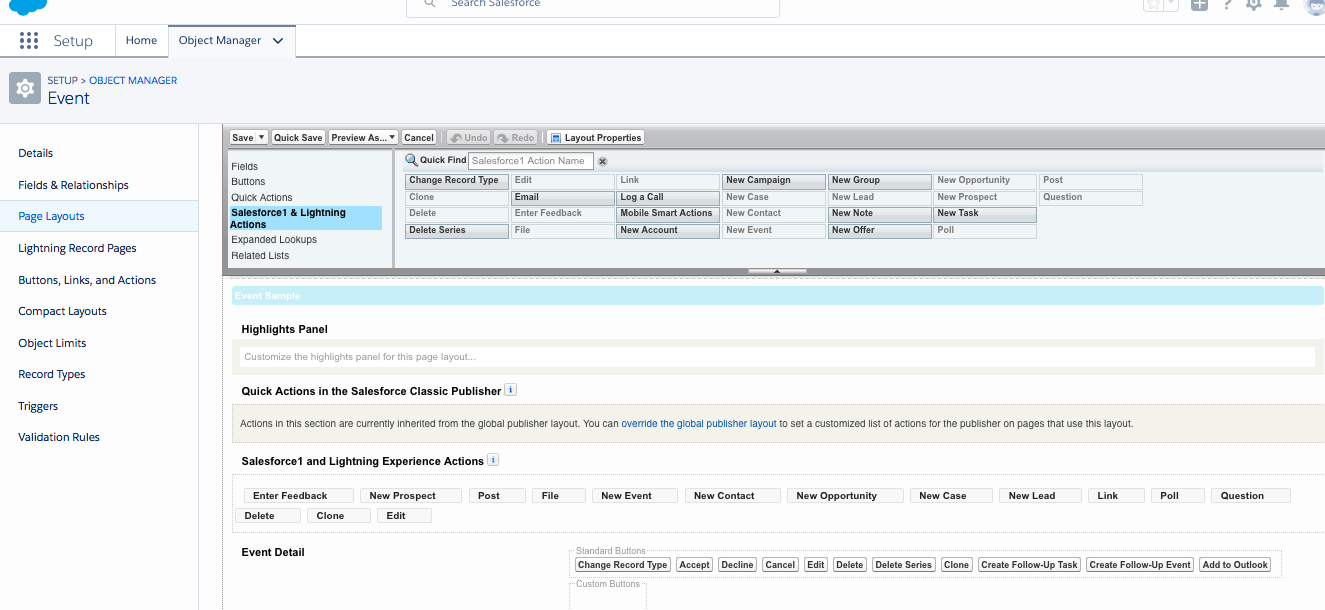1325x610 pixels.
Task: Open the setup gear icon in header
Action: coord(1254,4)
